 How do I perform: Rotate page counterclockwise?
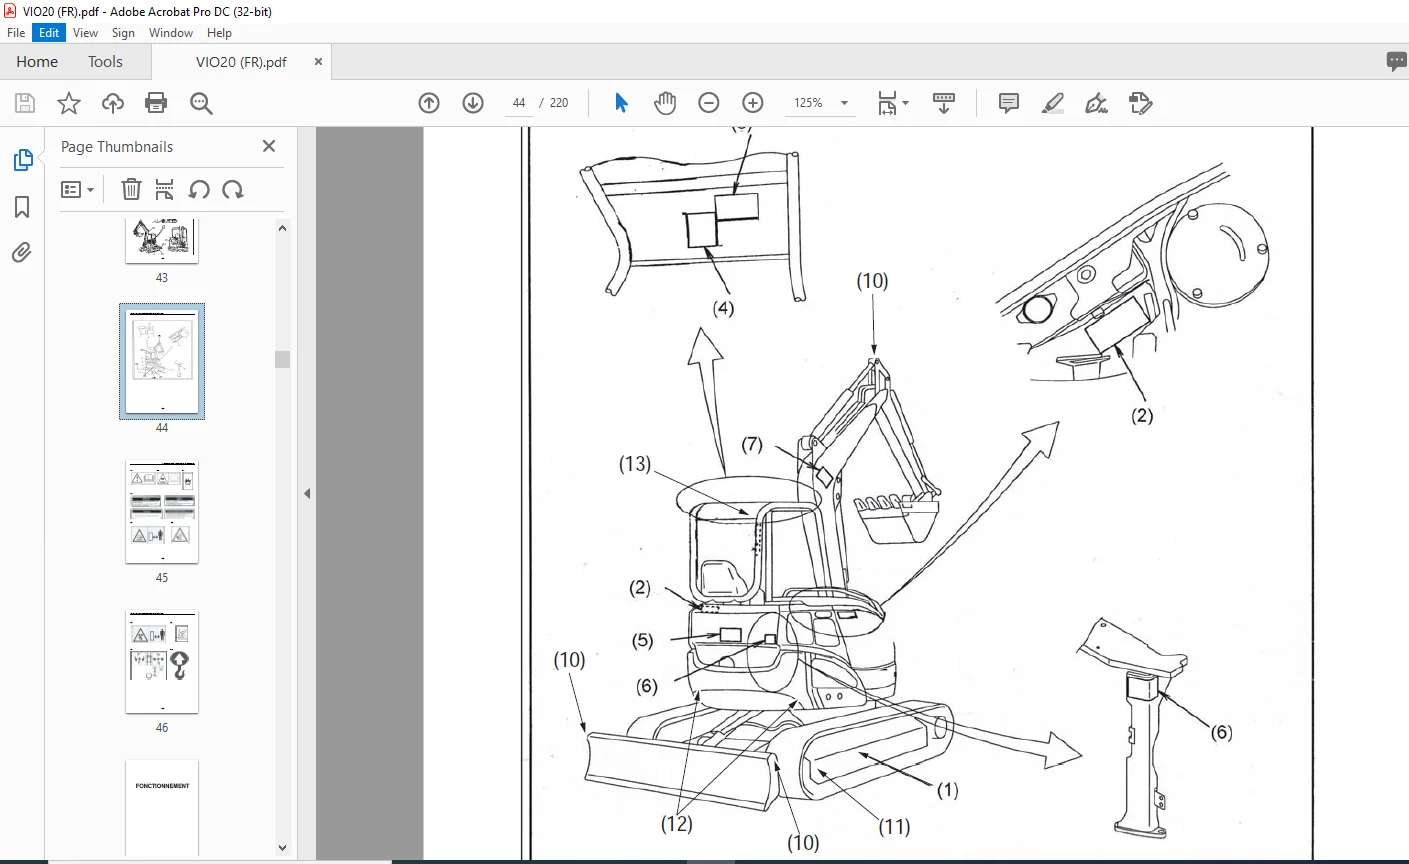[x=199, y=189]
